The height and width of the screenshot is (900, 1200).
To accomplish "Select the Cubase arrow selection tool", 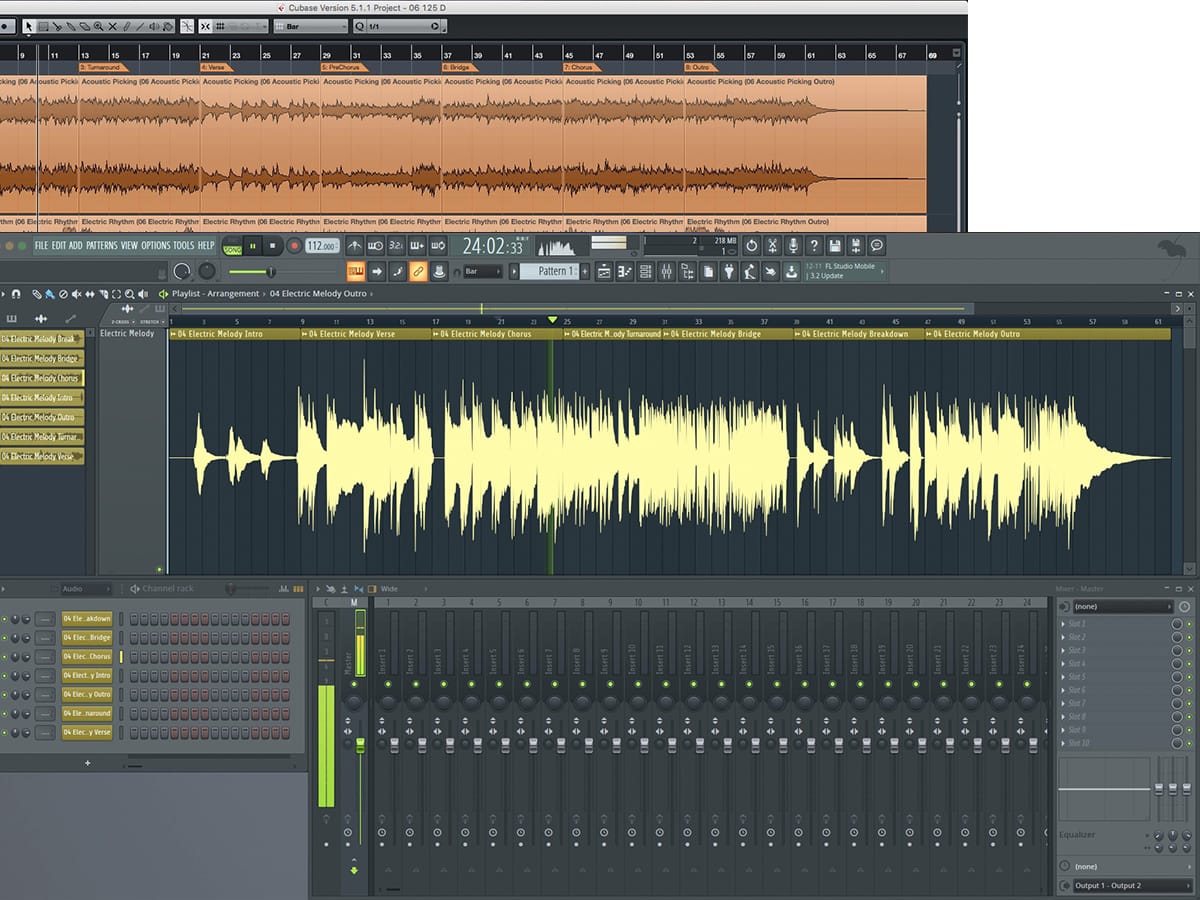I will (x=29, y=26).
